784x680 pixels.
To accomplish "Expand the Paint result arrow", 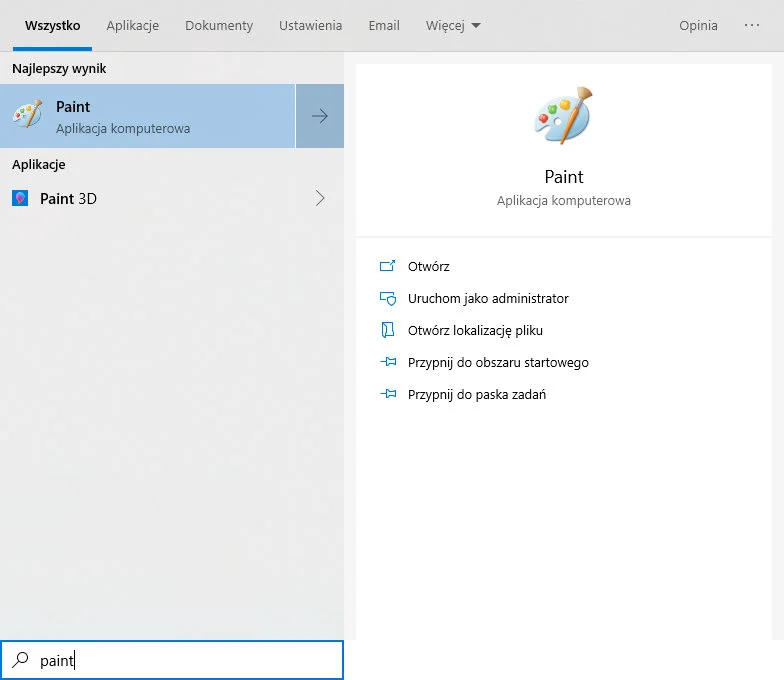I will 320,116.
